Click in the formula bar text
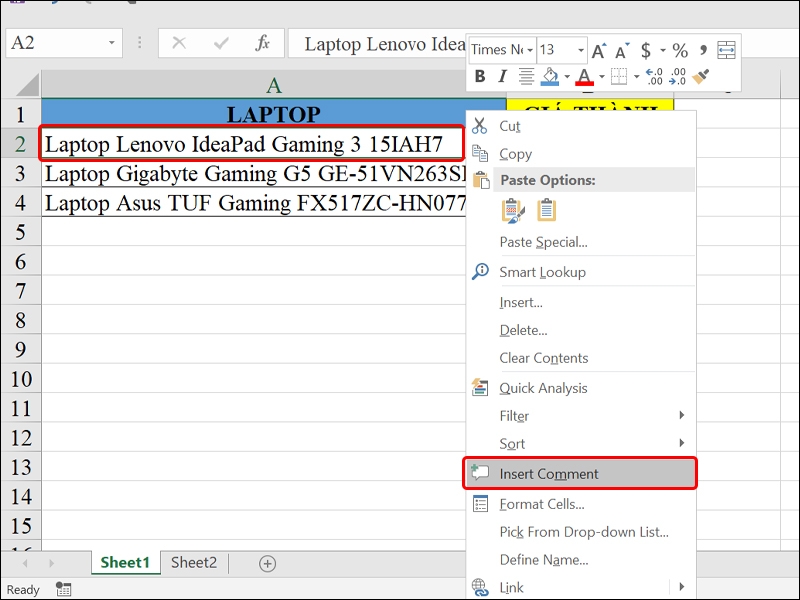The width and height of the screenshot is (800, 600). tap(385, 44)
